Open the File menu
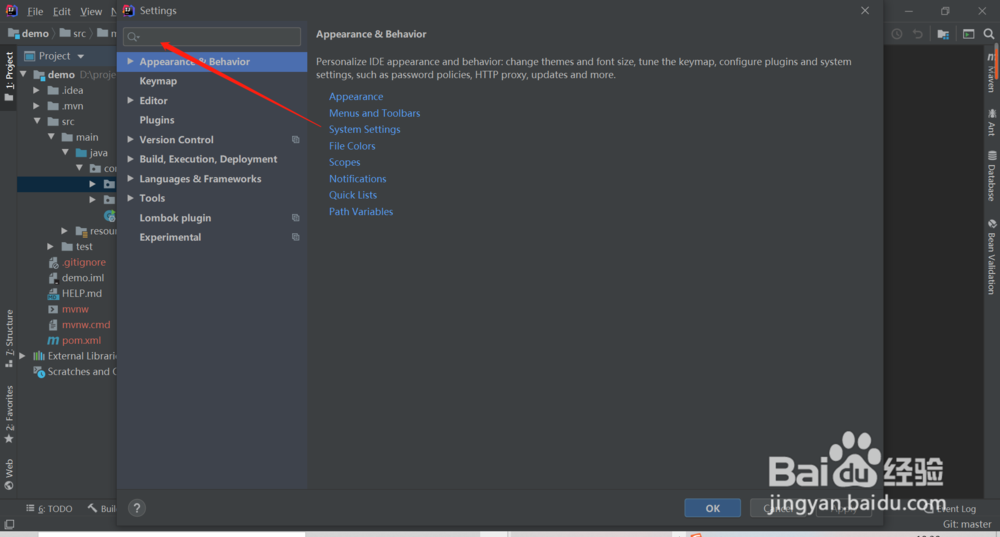The image size is (1000, 537). (x=35, y=11)
